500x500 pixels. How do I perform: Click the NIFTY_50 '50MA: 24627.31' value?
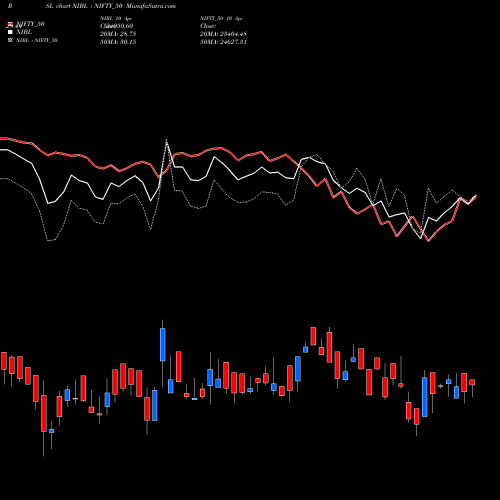click(223, 42)
